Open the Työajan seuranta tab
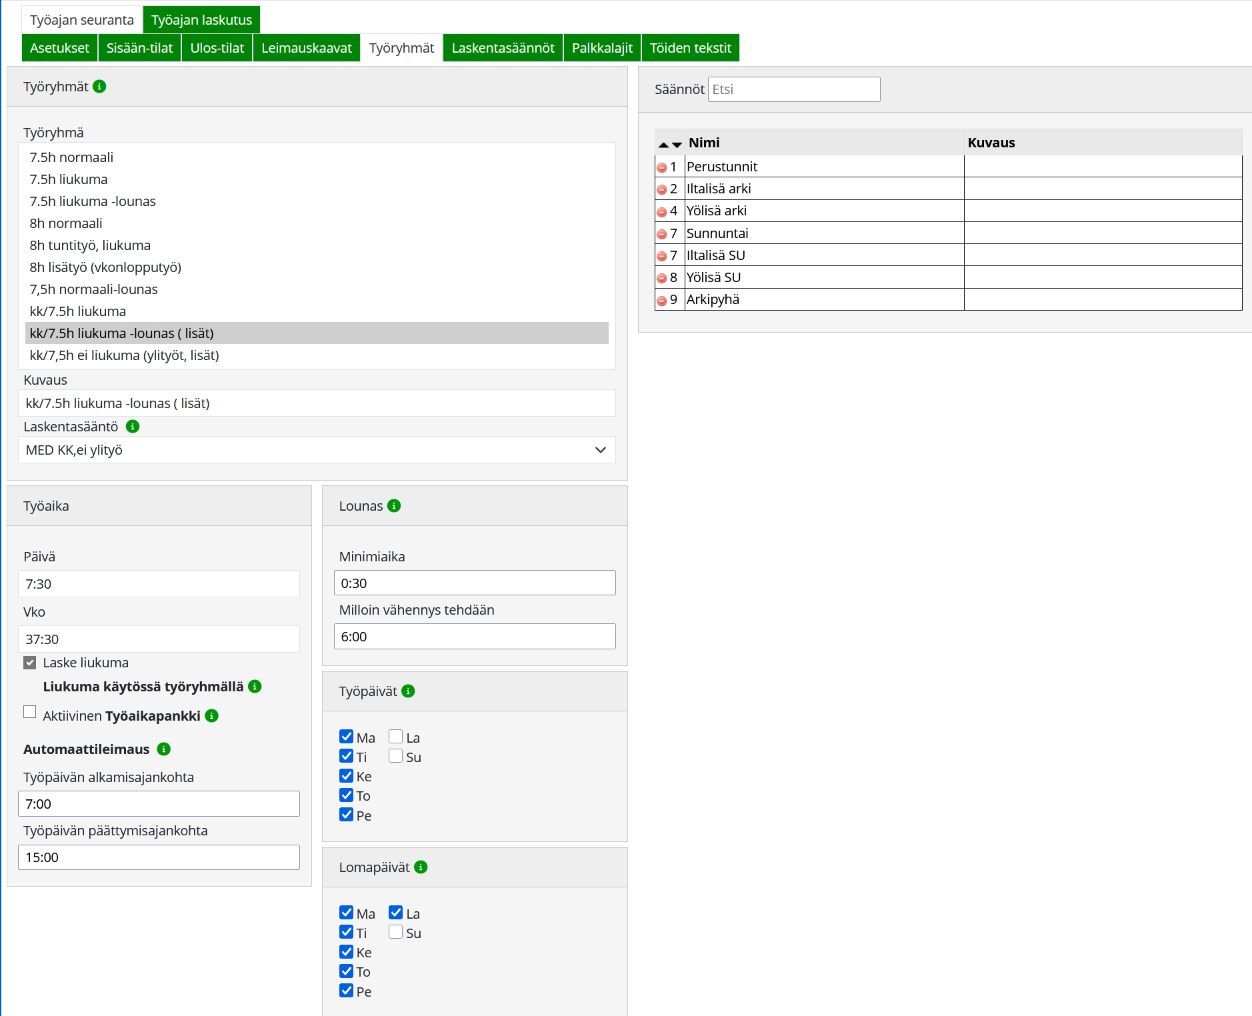The width and height of the screenshot is (1252, 1016). [x=81, y=20]
